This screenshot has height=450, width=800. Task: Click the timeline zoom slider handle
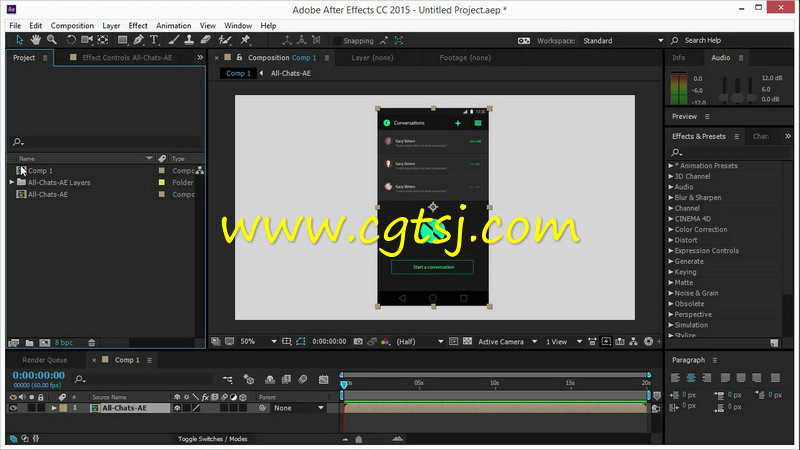tap(359, 439)
